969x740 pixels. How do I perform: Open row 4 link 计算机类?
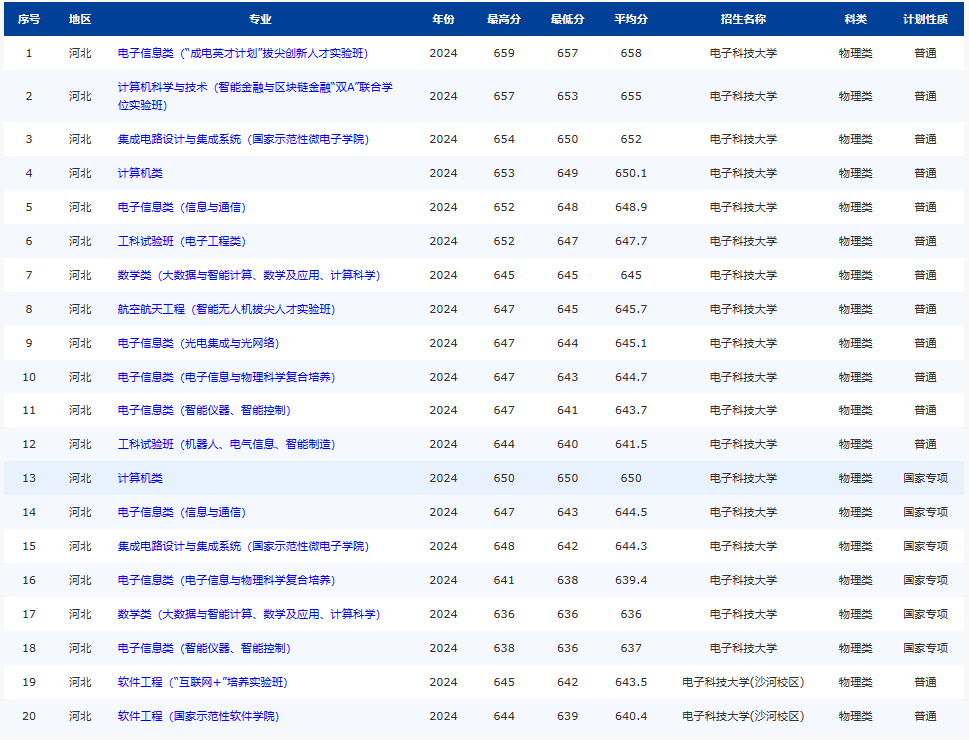[x=140, y=173]
